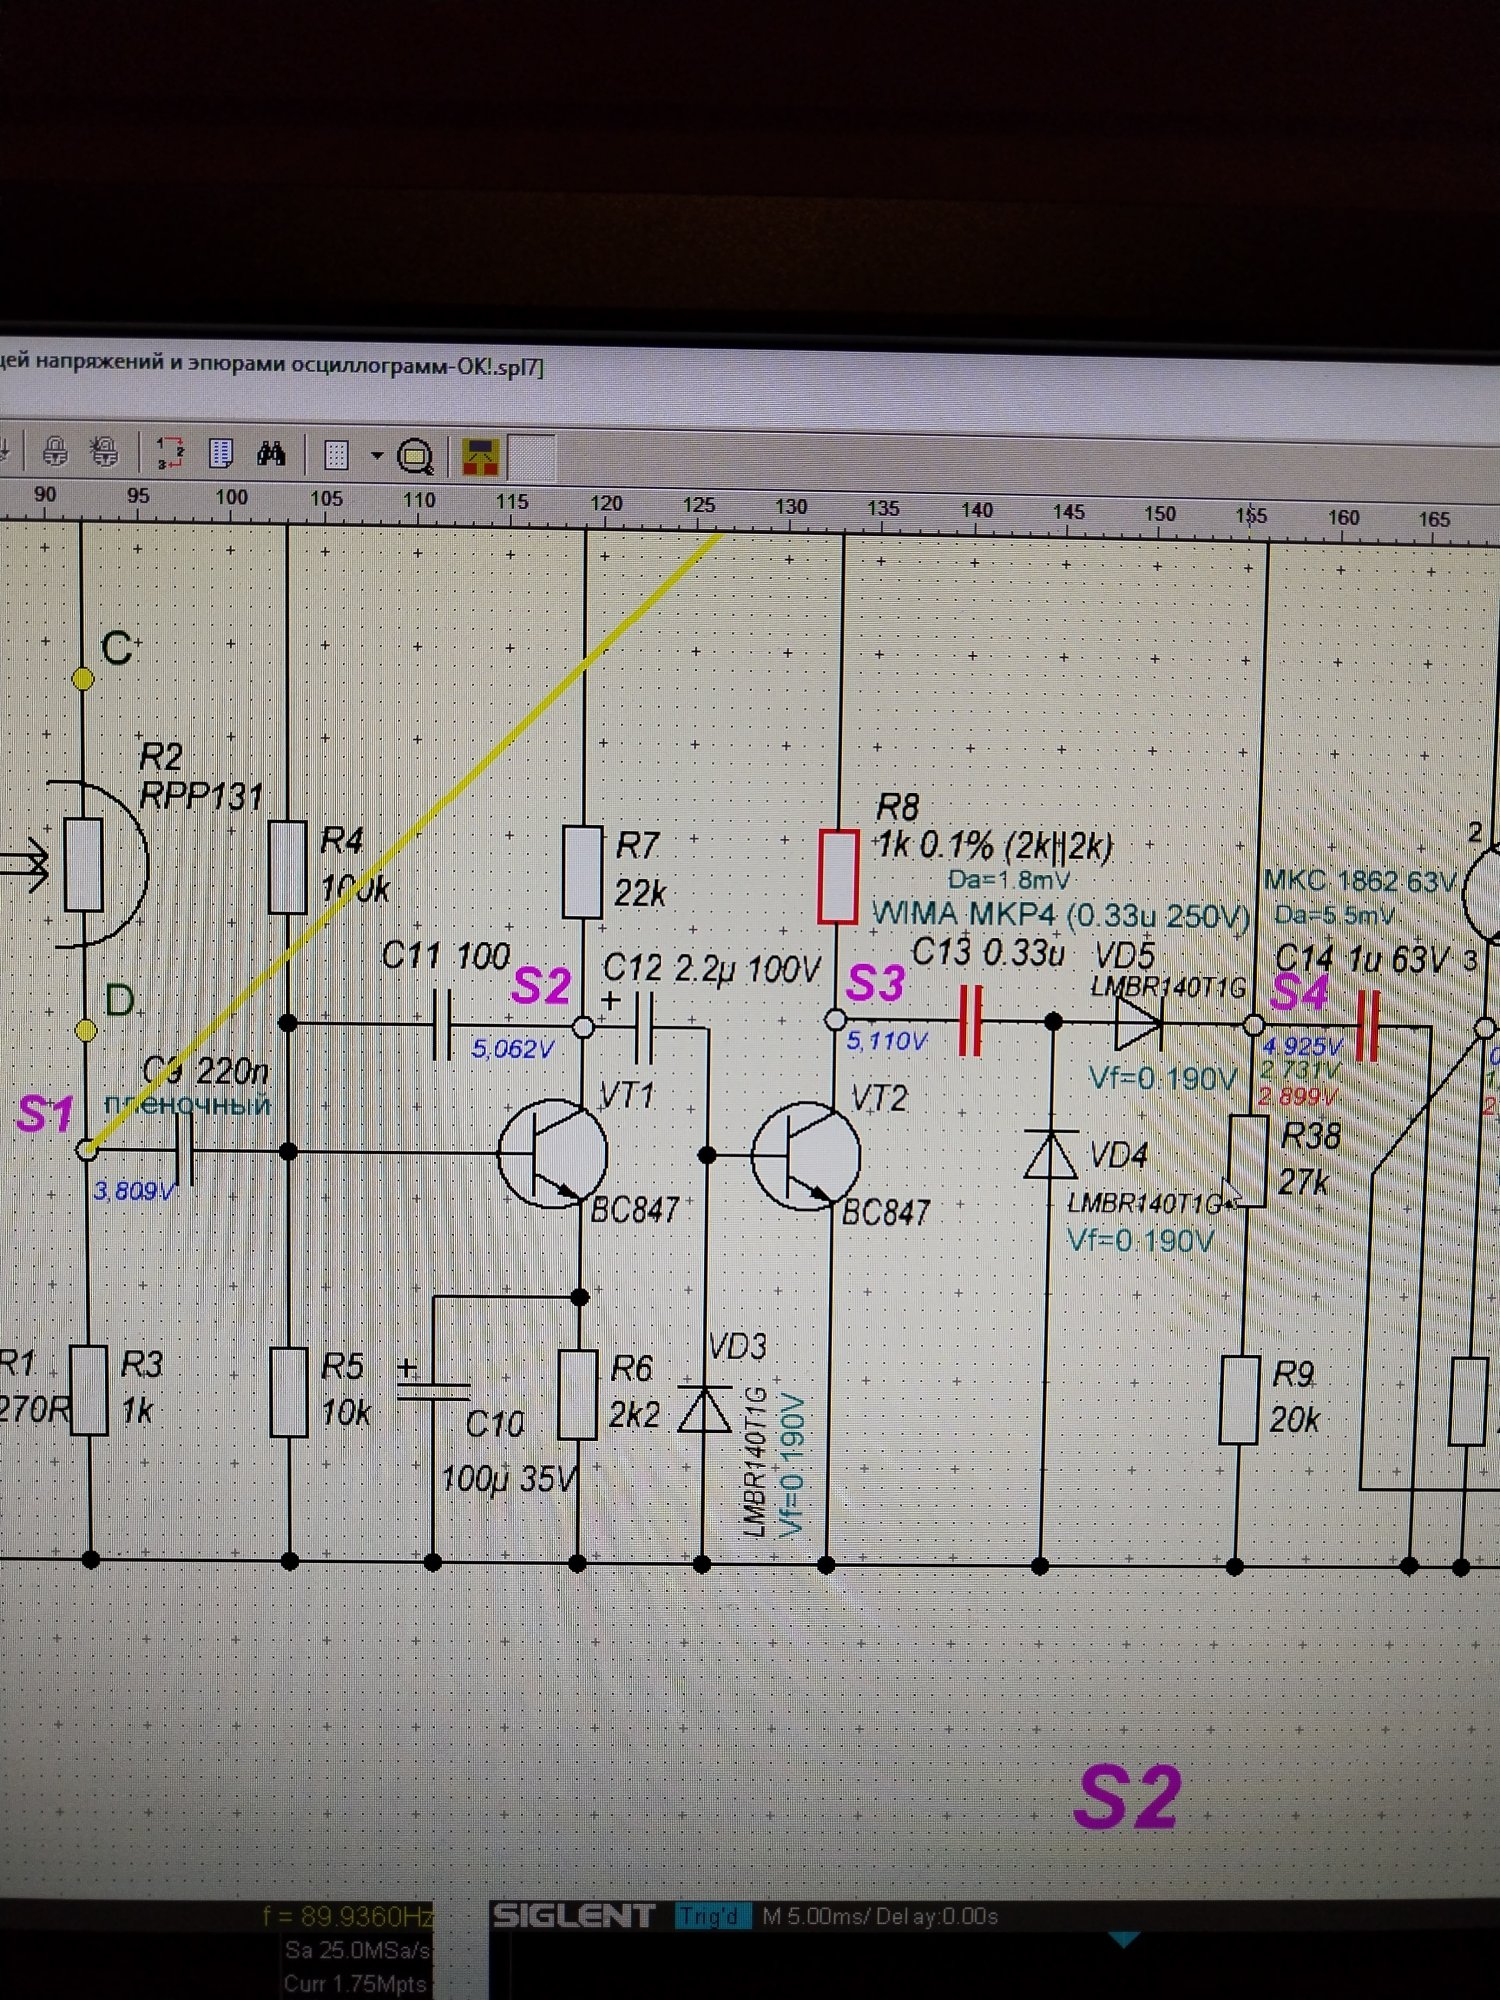Select the R38 27k resistor body
The height and width of the screenshot is (2000, 1500).
coord(1247,1161)
